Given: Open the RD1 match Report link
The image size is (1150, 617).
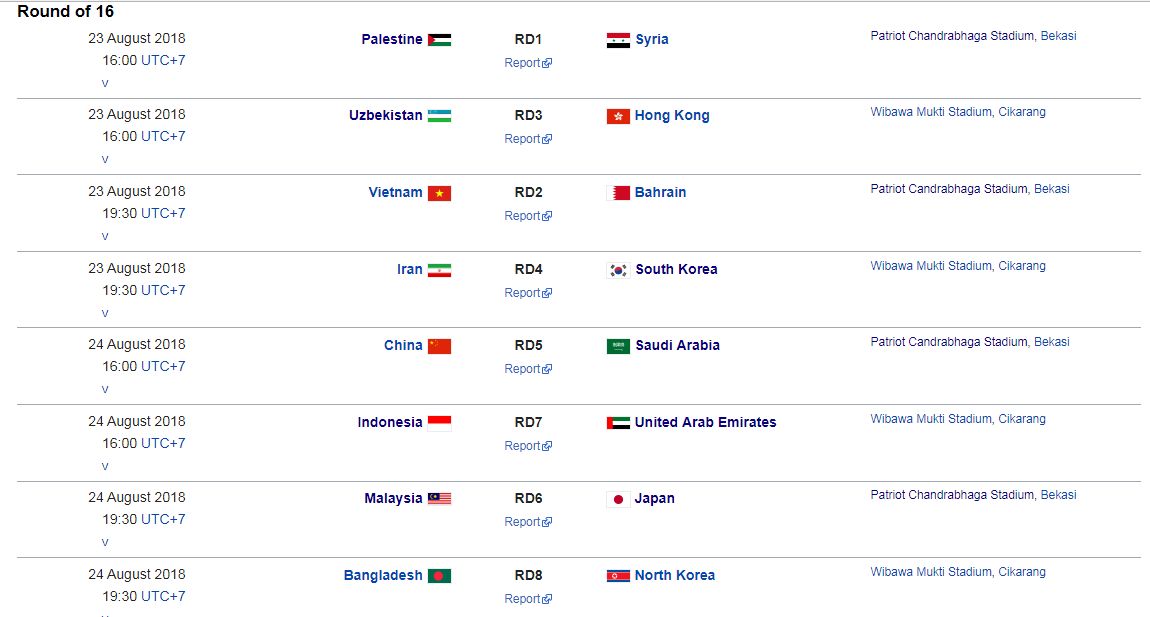Looking at the screenshot, I should [523, 63].
